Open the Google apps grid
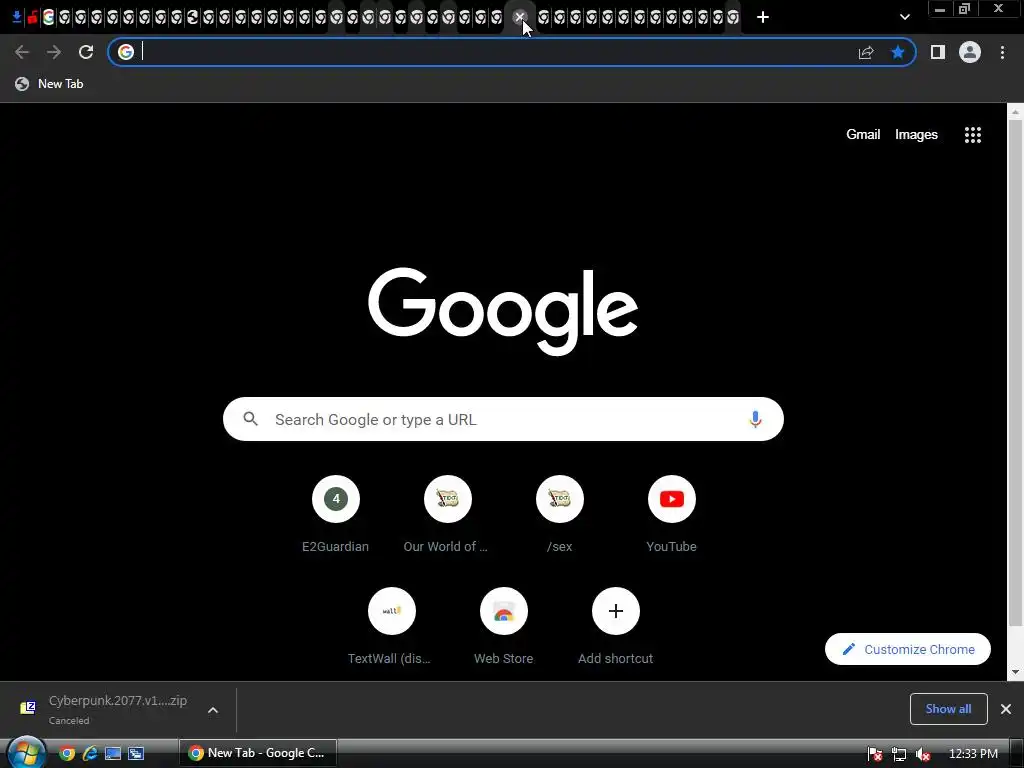 point(972,135)
